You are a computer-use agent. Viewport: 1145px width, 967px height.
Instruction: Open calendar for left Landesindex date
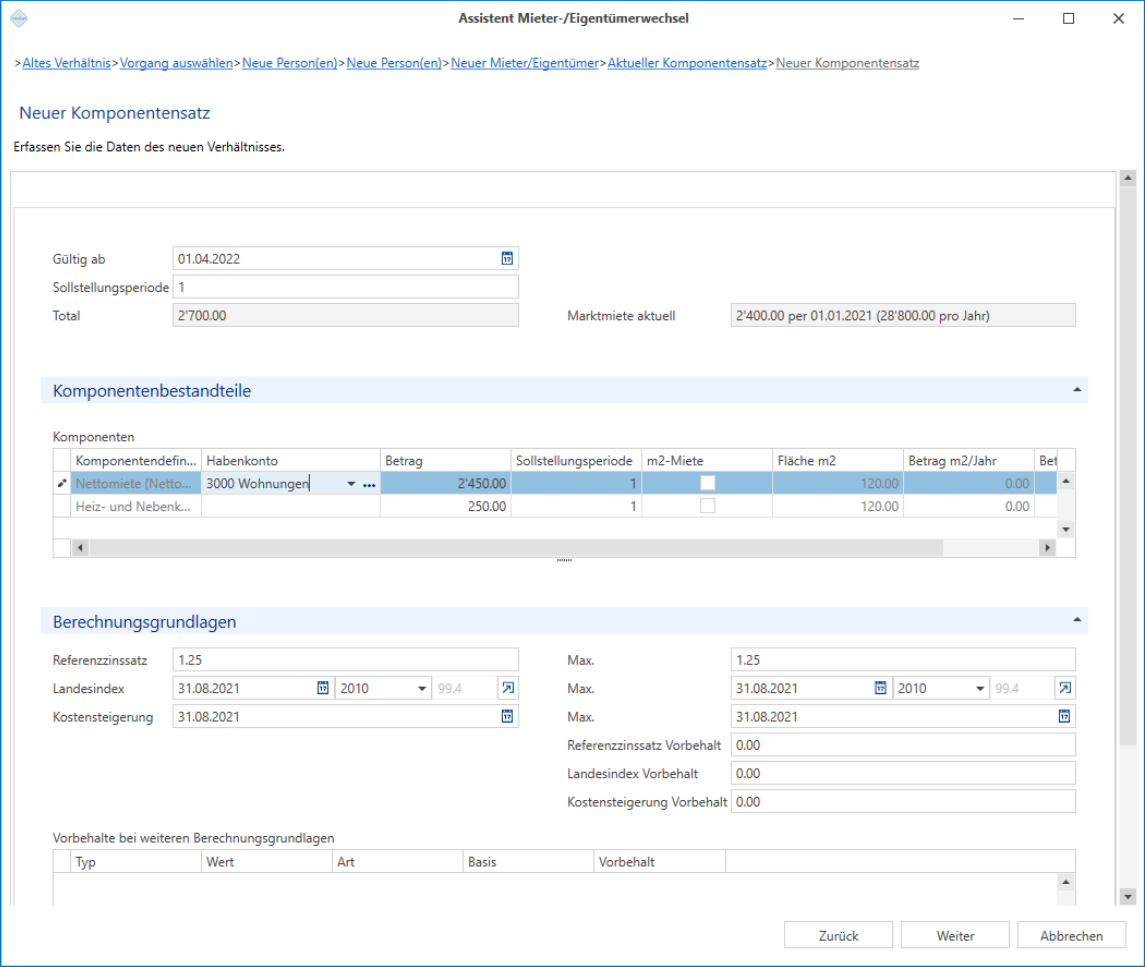click(x=323, y=688)
